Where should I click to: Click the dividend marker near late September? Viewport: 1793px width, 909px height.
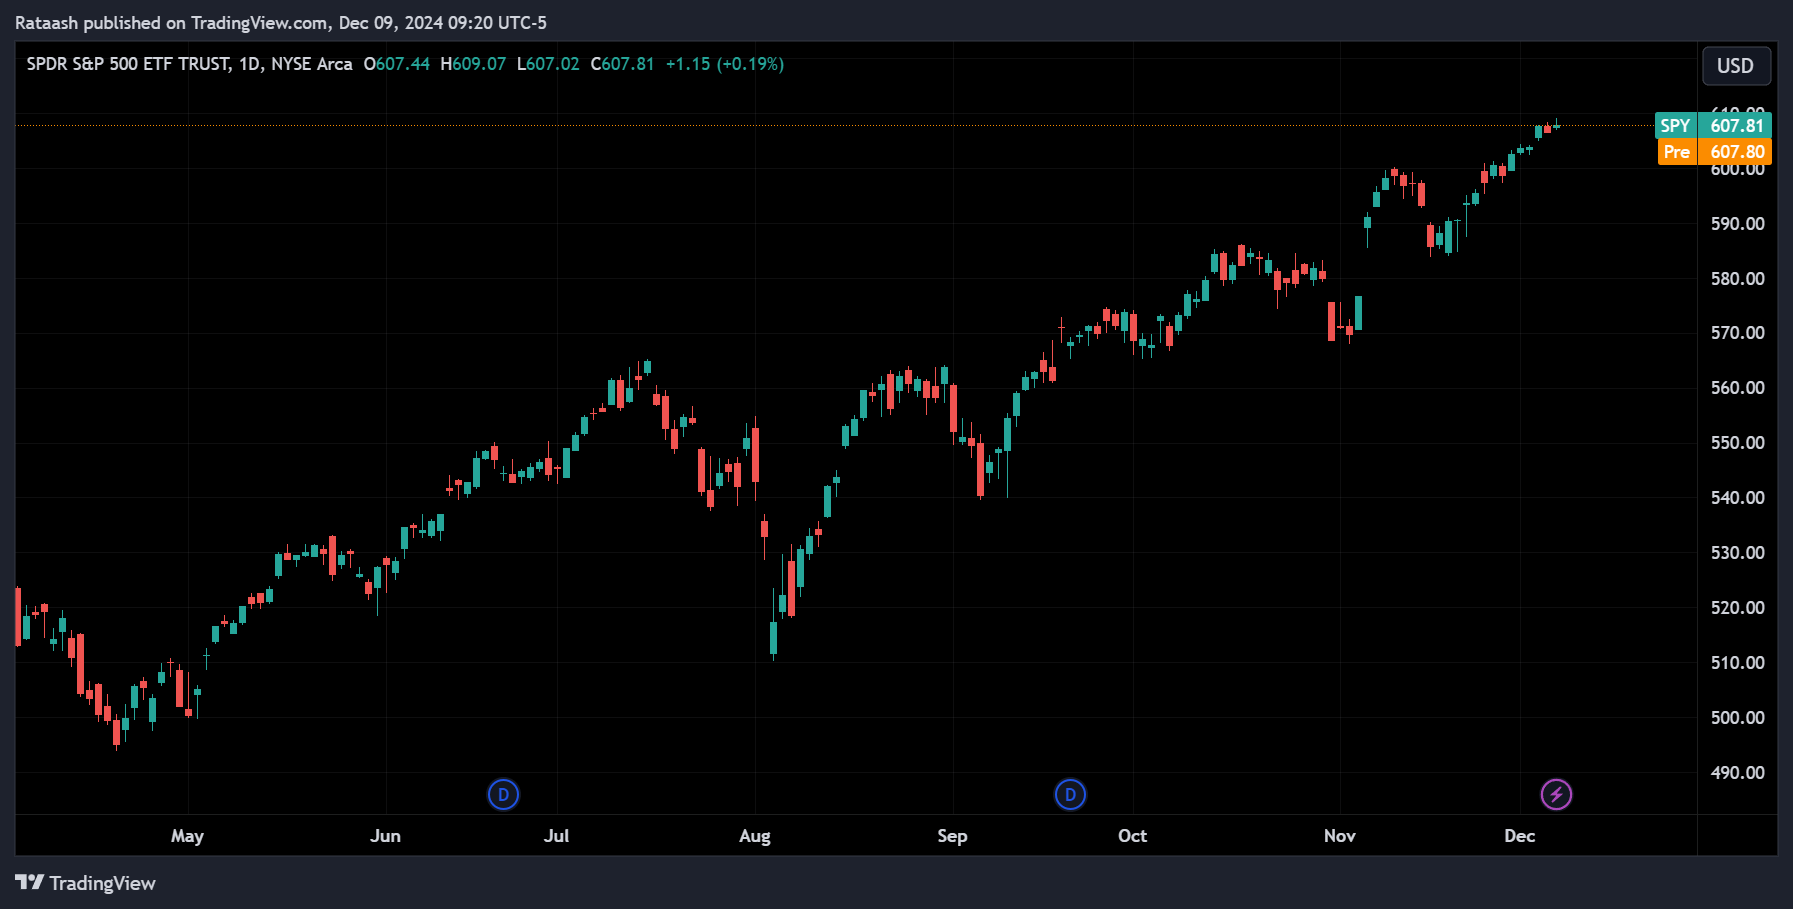click(x=1070, y=795)
